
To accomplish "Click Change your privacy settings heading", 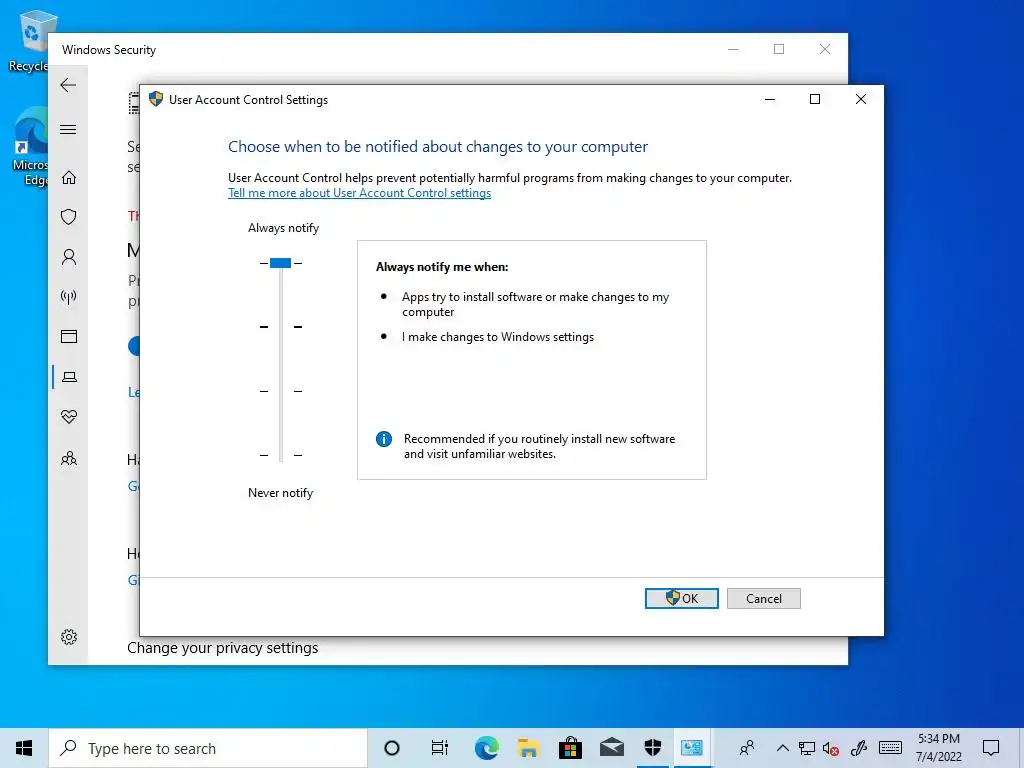I will click(x=223, y=648).
